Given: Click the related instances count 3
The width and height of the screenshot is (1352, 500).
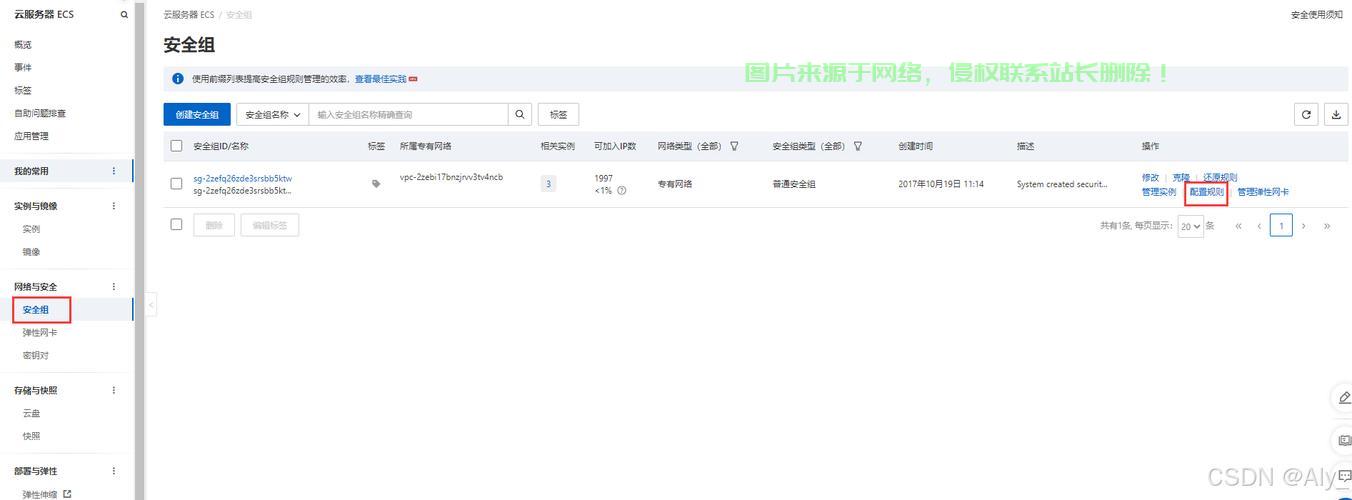Looking at the screenshot, I should (x=548, y=184).
